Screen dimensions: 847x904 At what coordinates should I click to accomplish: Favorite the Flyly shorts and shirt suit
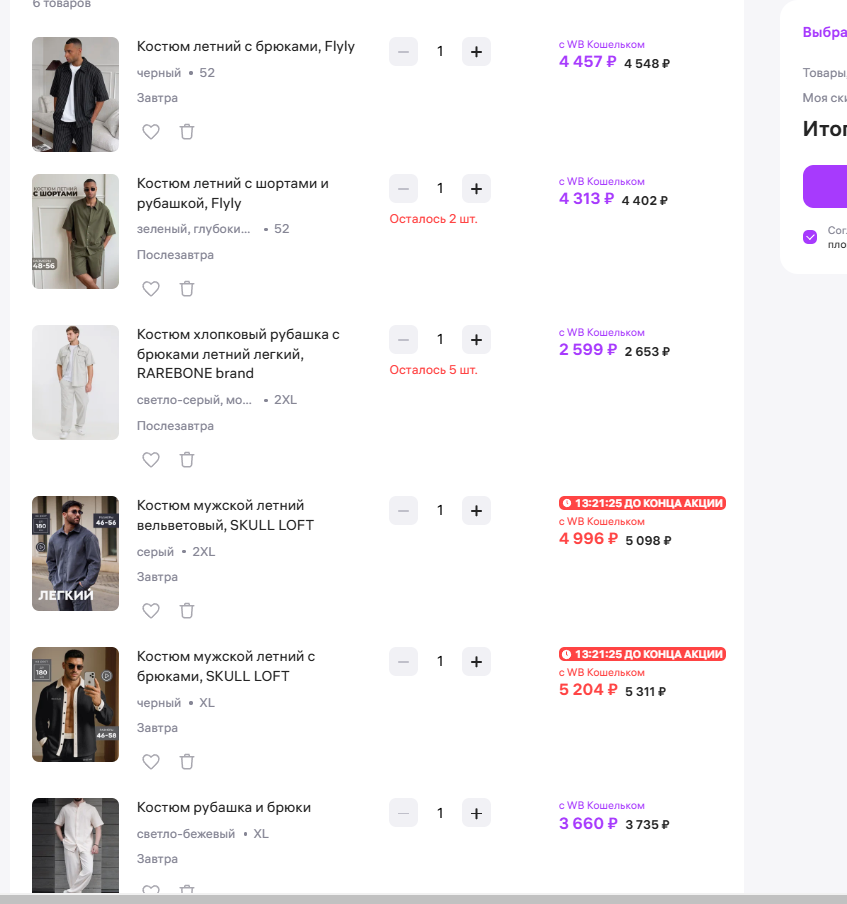151,289
